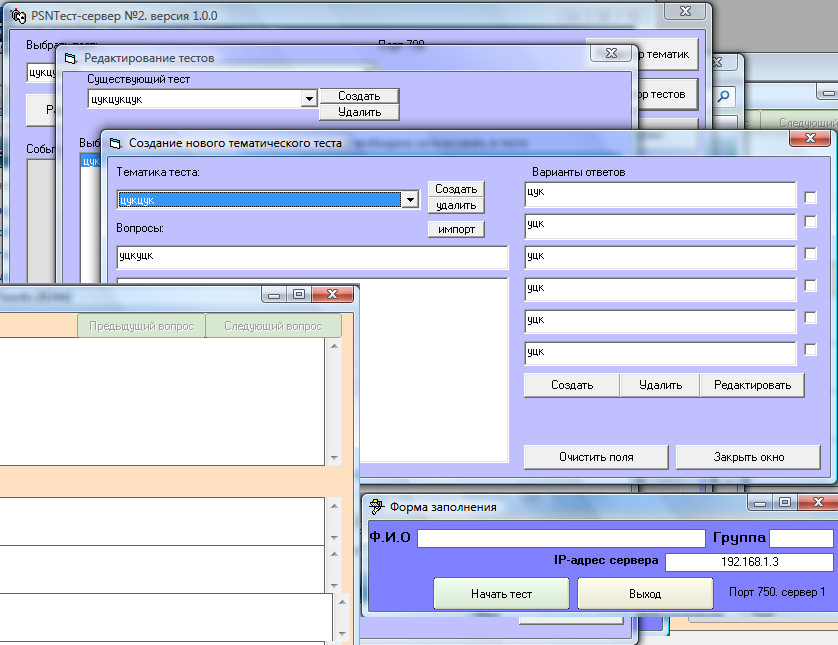The width and height of the screenshot is (838, 645).
Task: Close the Создание нового тематического теста window
Action: point(810,138)
